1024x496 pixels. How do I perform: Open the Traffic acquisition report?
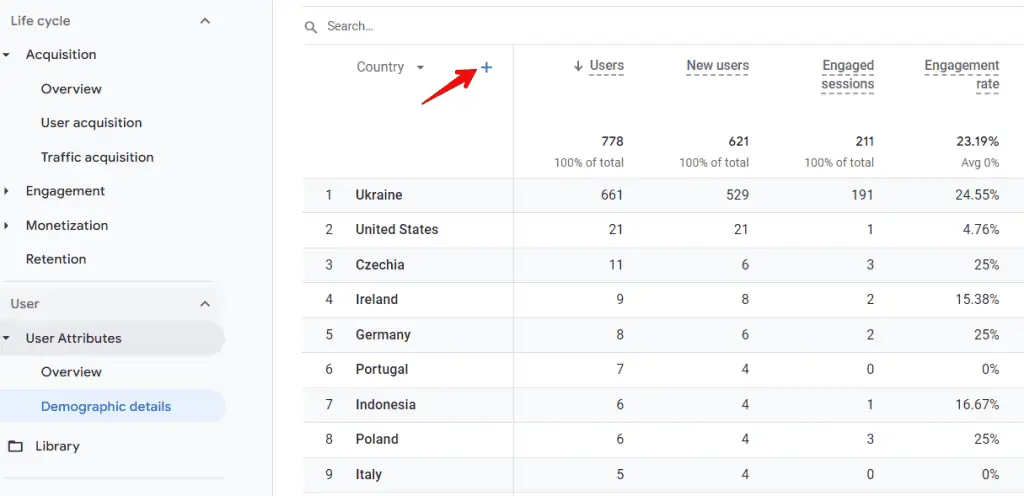coord(97,157)
